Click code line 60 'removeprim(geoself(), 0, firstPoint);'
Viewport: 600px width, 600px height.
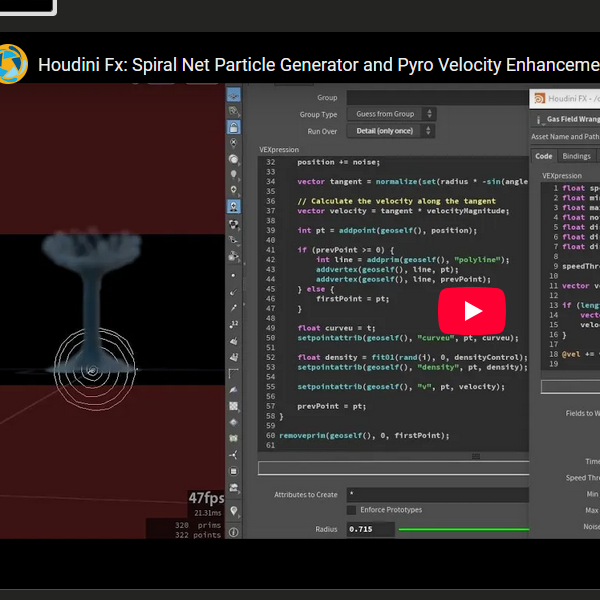click(x=364, y=435)
